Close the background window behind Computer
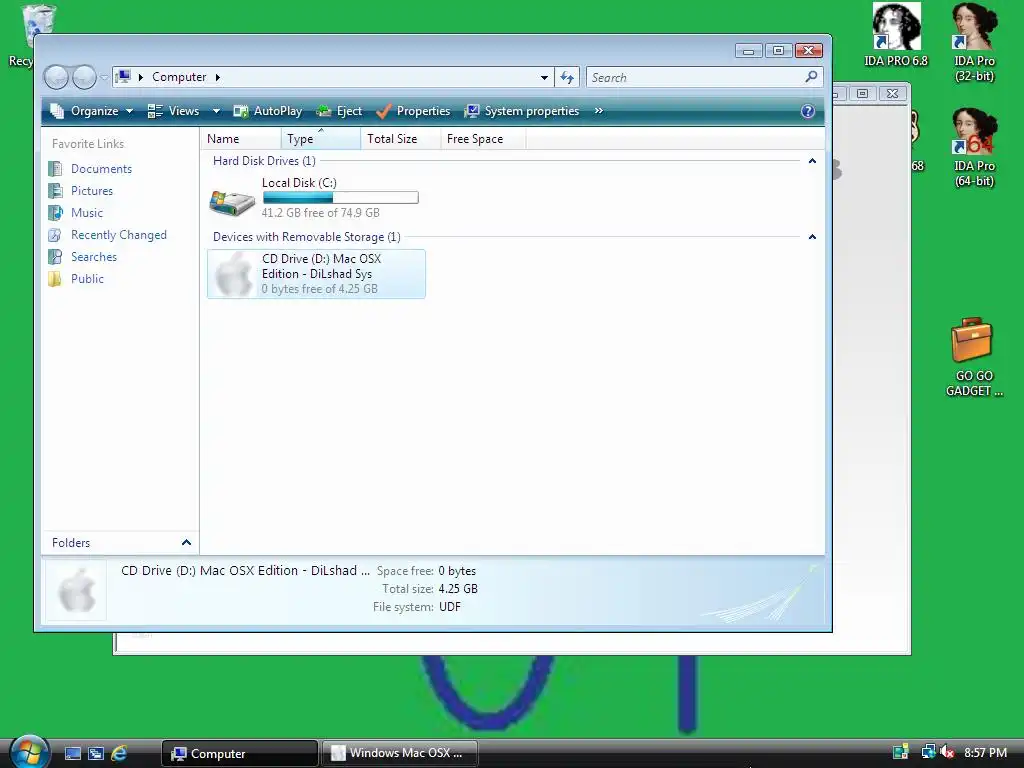 [892, 93]
